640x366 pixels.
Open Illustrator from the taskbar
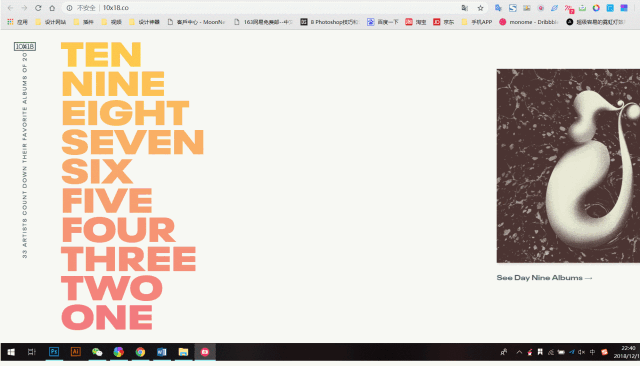[76, 352]
